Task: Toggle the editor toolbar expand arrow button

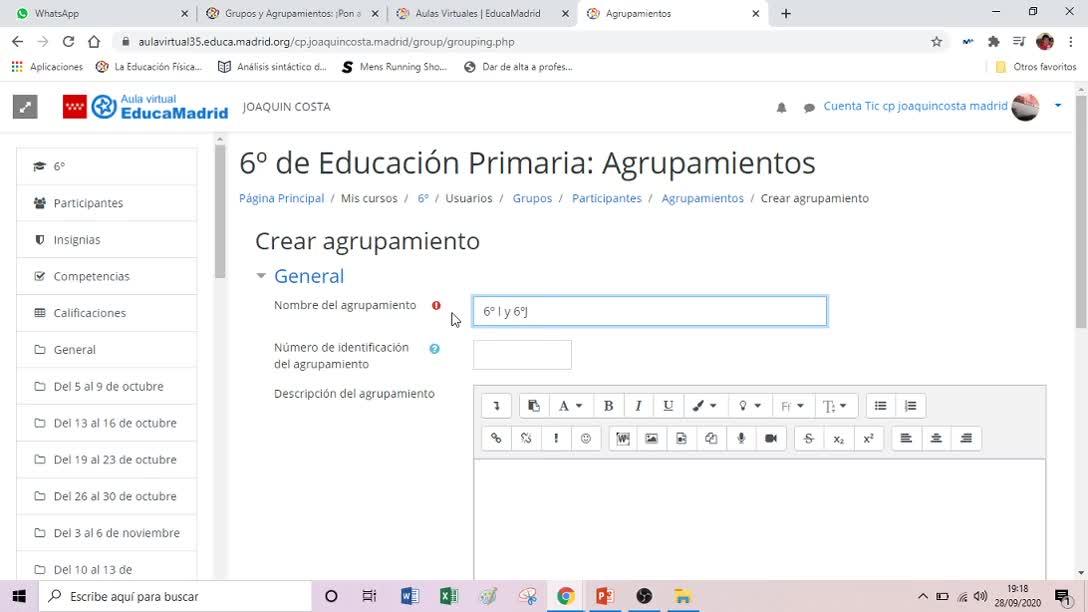Action: coord(496,406)
